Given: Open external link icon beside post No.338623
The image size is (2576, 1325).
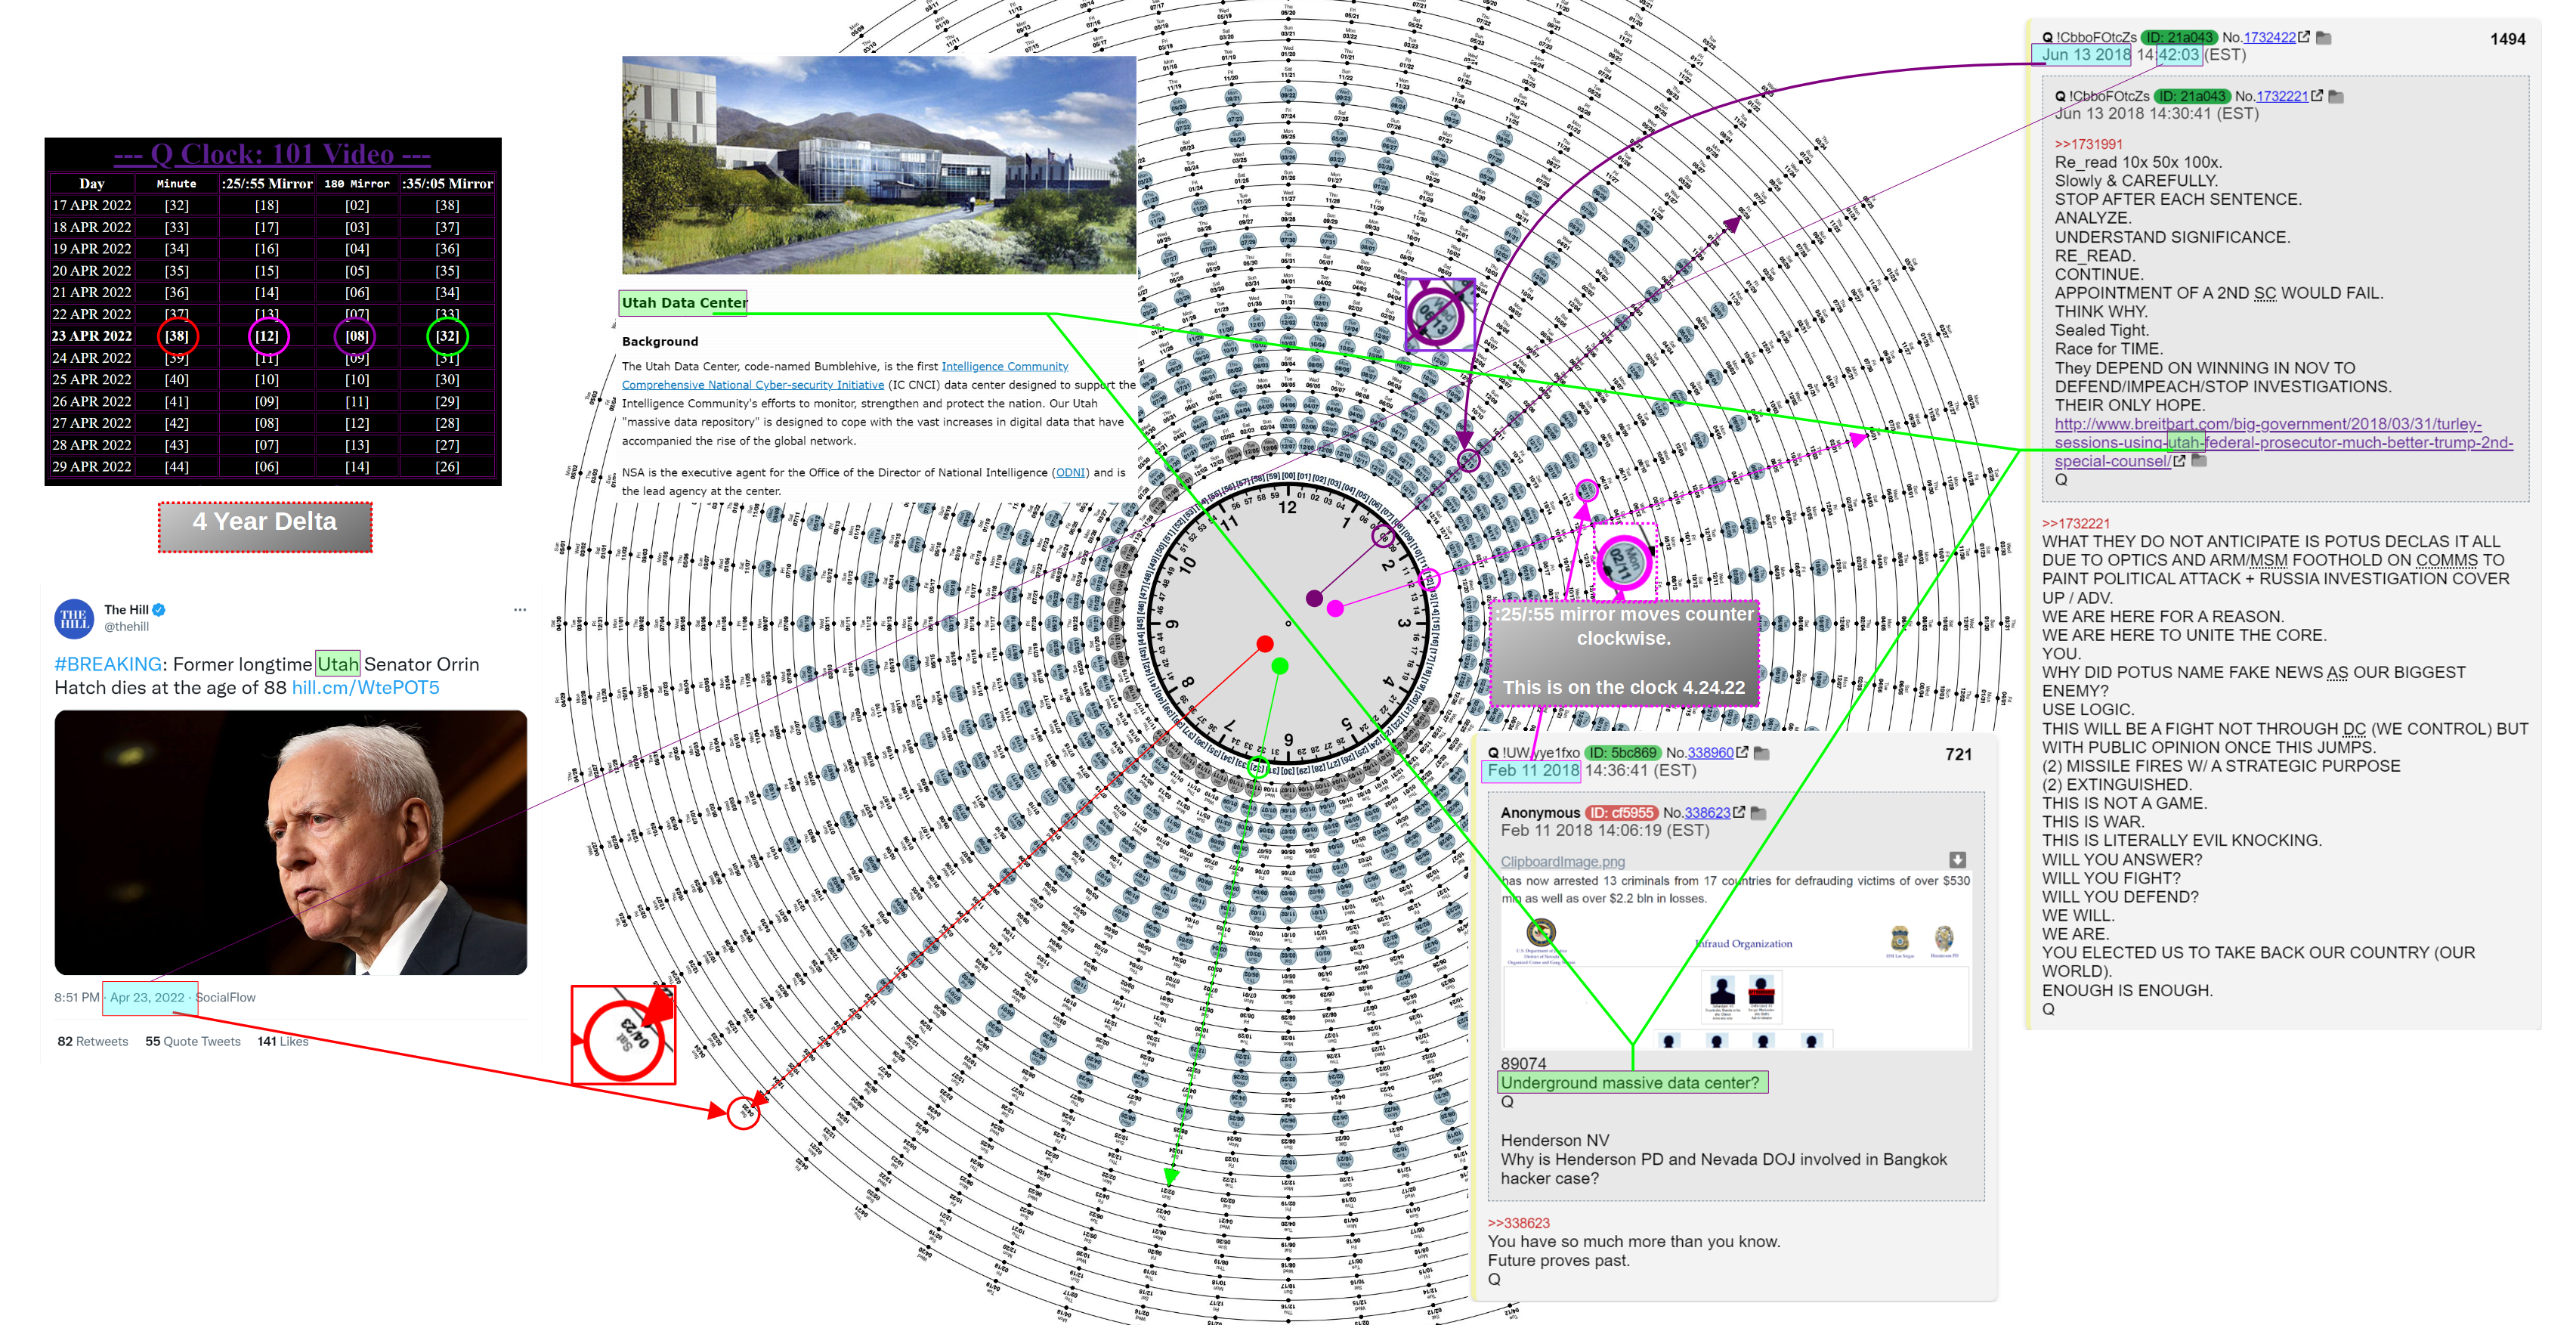Looking at the screenshot, I should coord(1739,812).
